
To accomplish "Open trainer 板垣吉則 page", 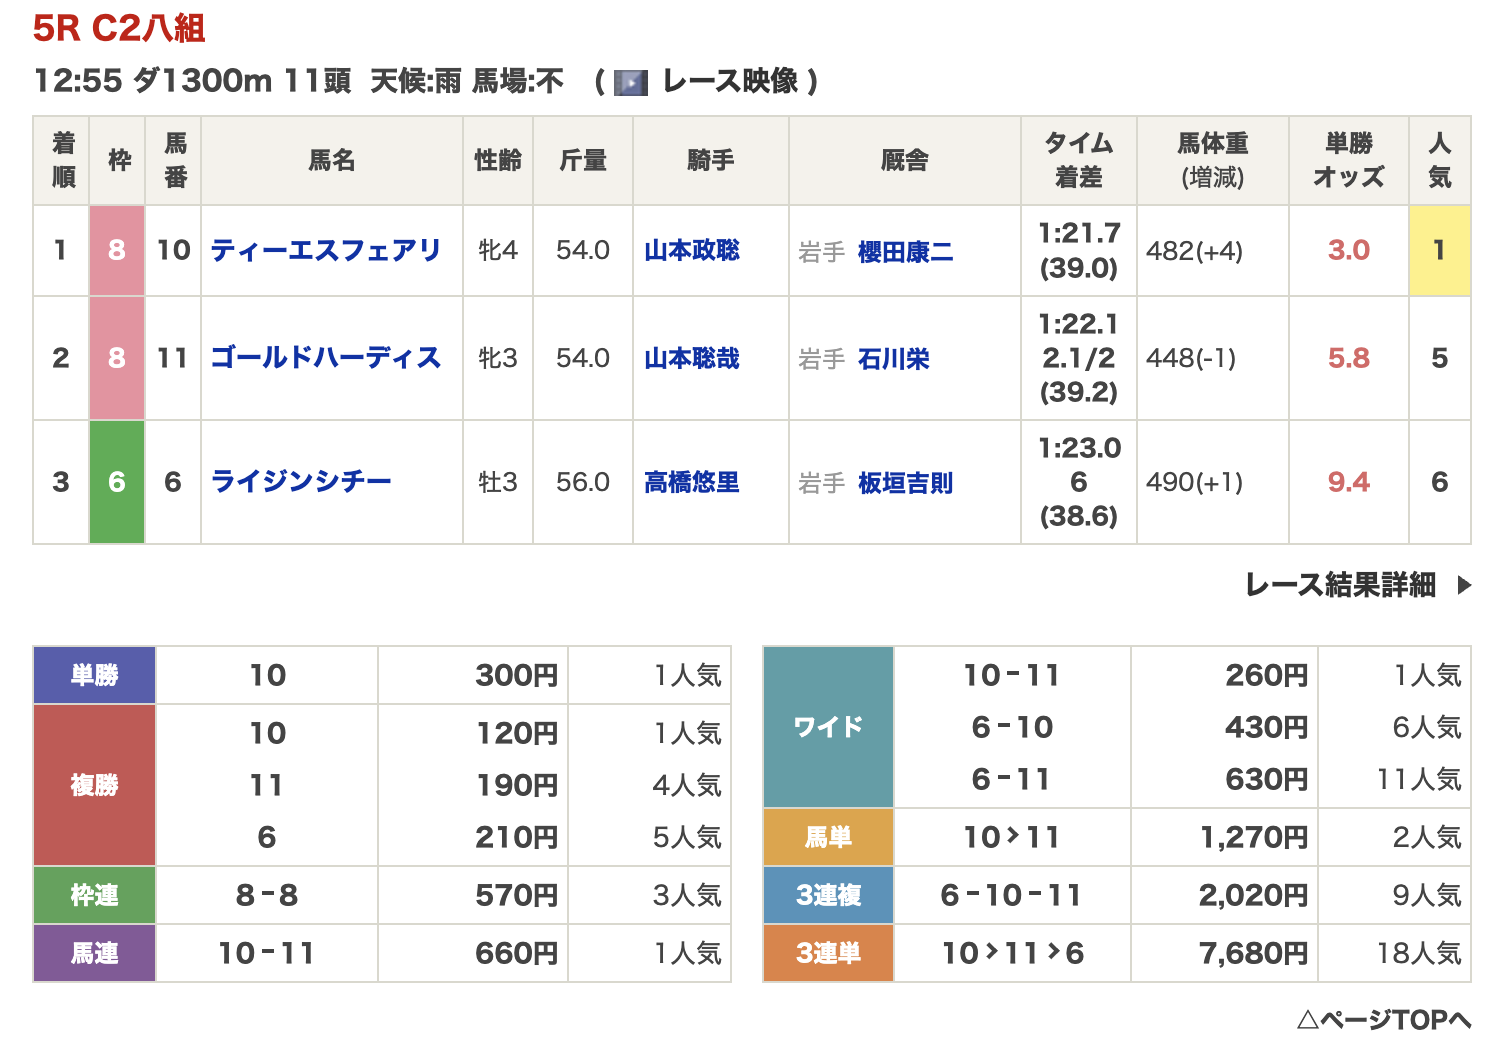I will (x=905, y=483).
